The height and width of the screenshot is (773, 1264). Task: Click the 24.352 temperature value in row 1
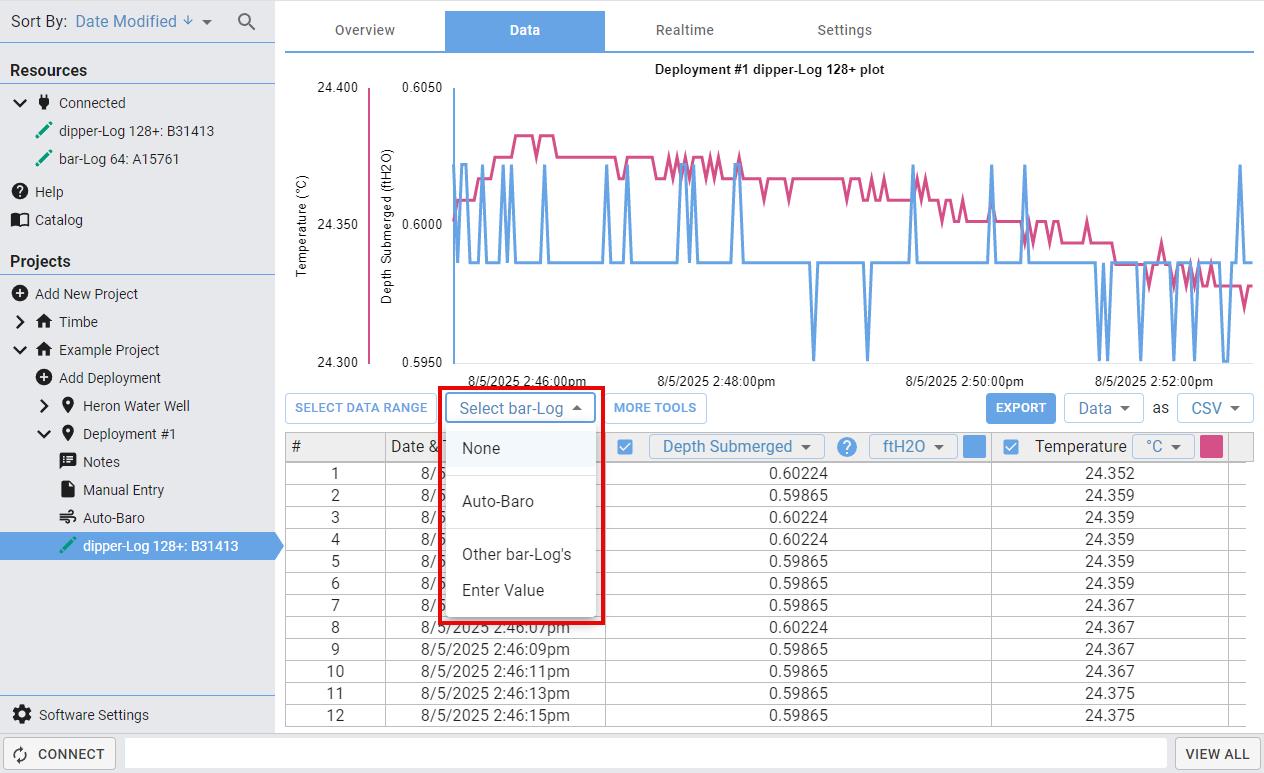[1109, 473]
